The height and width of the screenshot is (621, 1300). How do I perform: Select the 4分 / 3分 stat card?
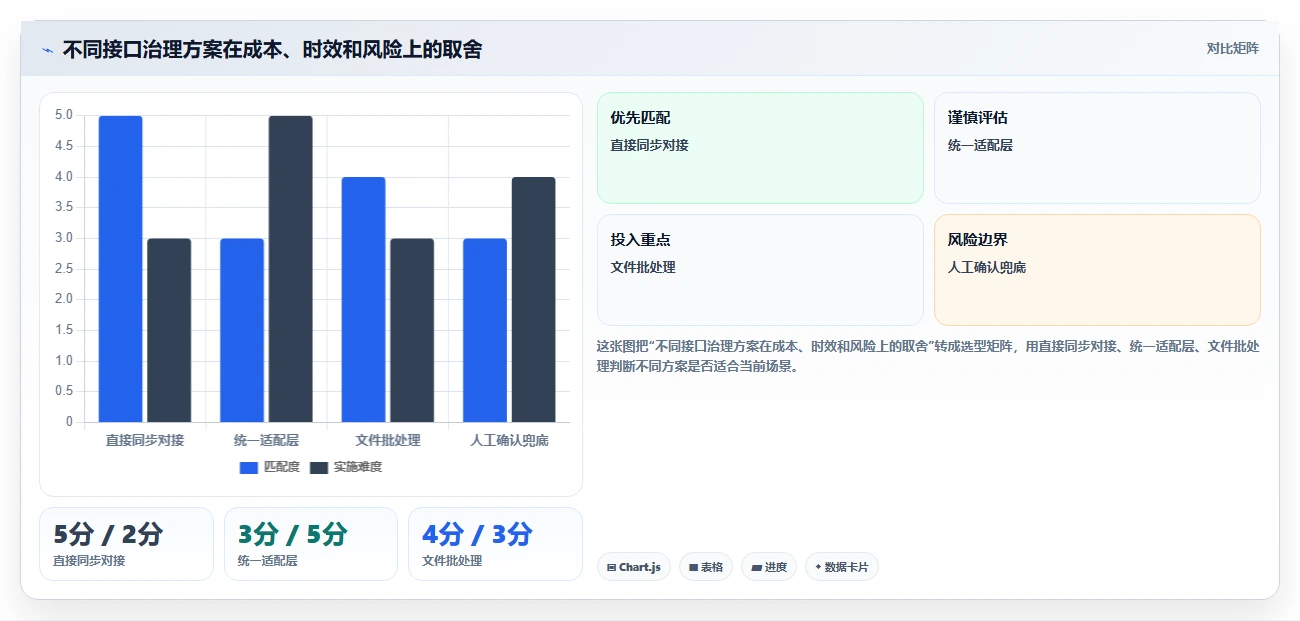[495, 544]
